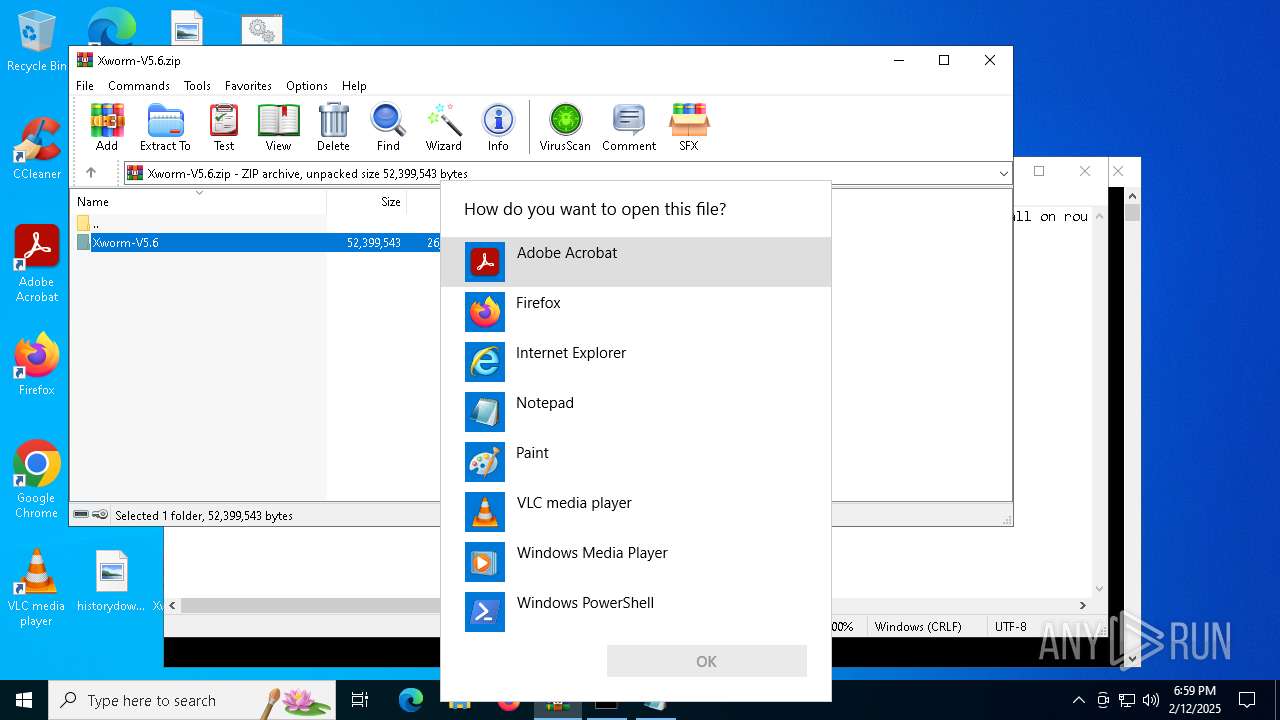1280x720 pixels.
Task: Select the Xworm-V5.6 folder row
Action: [x=256, y=242]
